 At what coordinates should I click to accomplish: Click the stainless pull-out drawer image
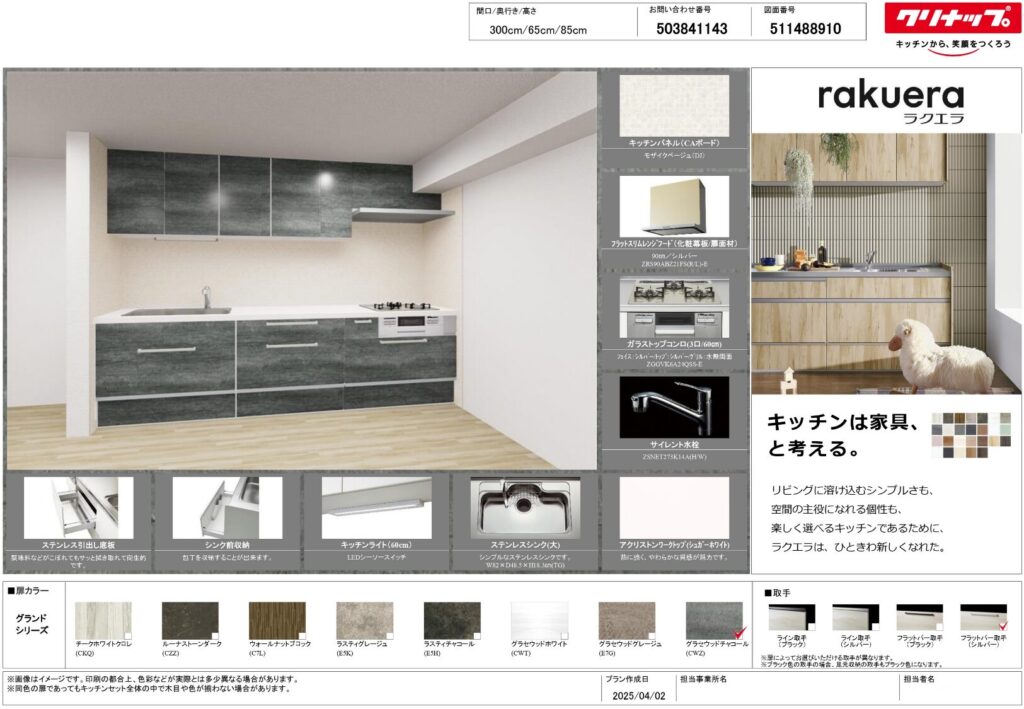pyautogui.click(x=78, y=507)
